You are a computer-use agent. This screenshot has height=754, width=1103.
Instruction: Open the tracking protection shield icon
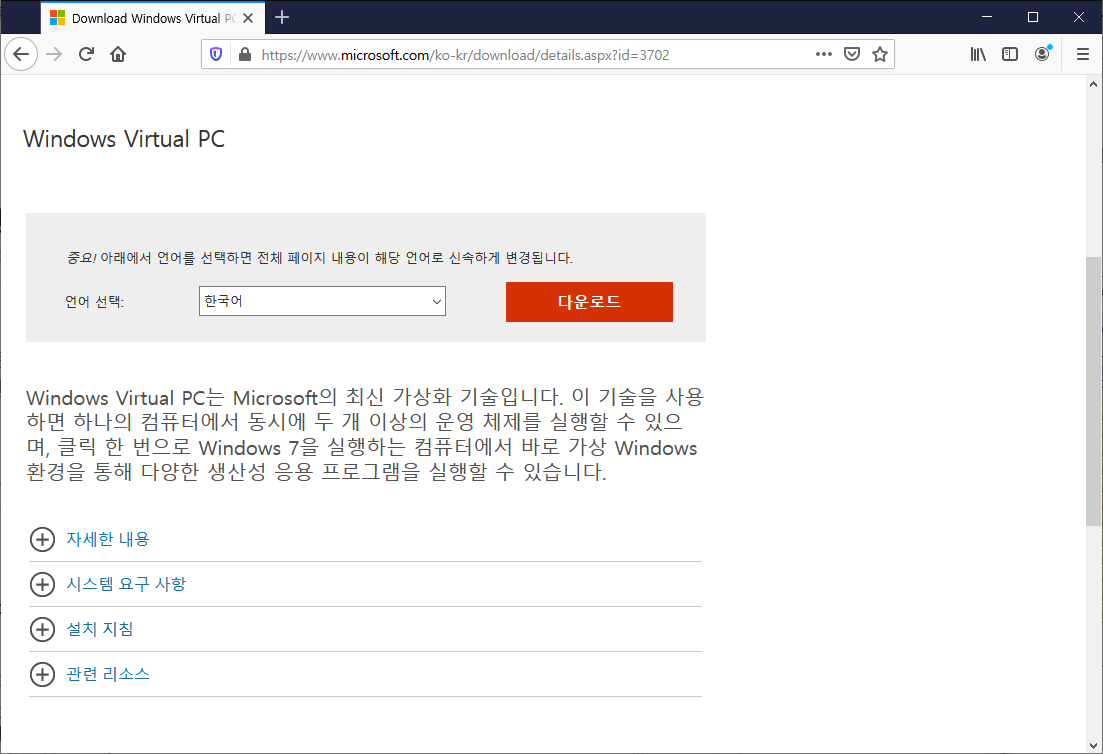click(216, 54)
